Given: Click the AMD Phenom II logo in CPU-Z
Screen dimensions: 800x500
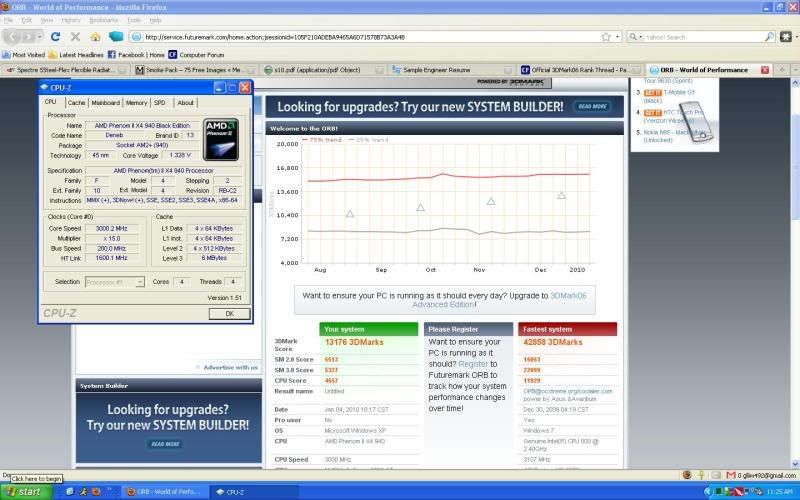Looking at the screenshot, I should (x=221, y=139).
